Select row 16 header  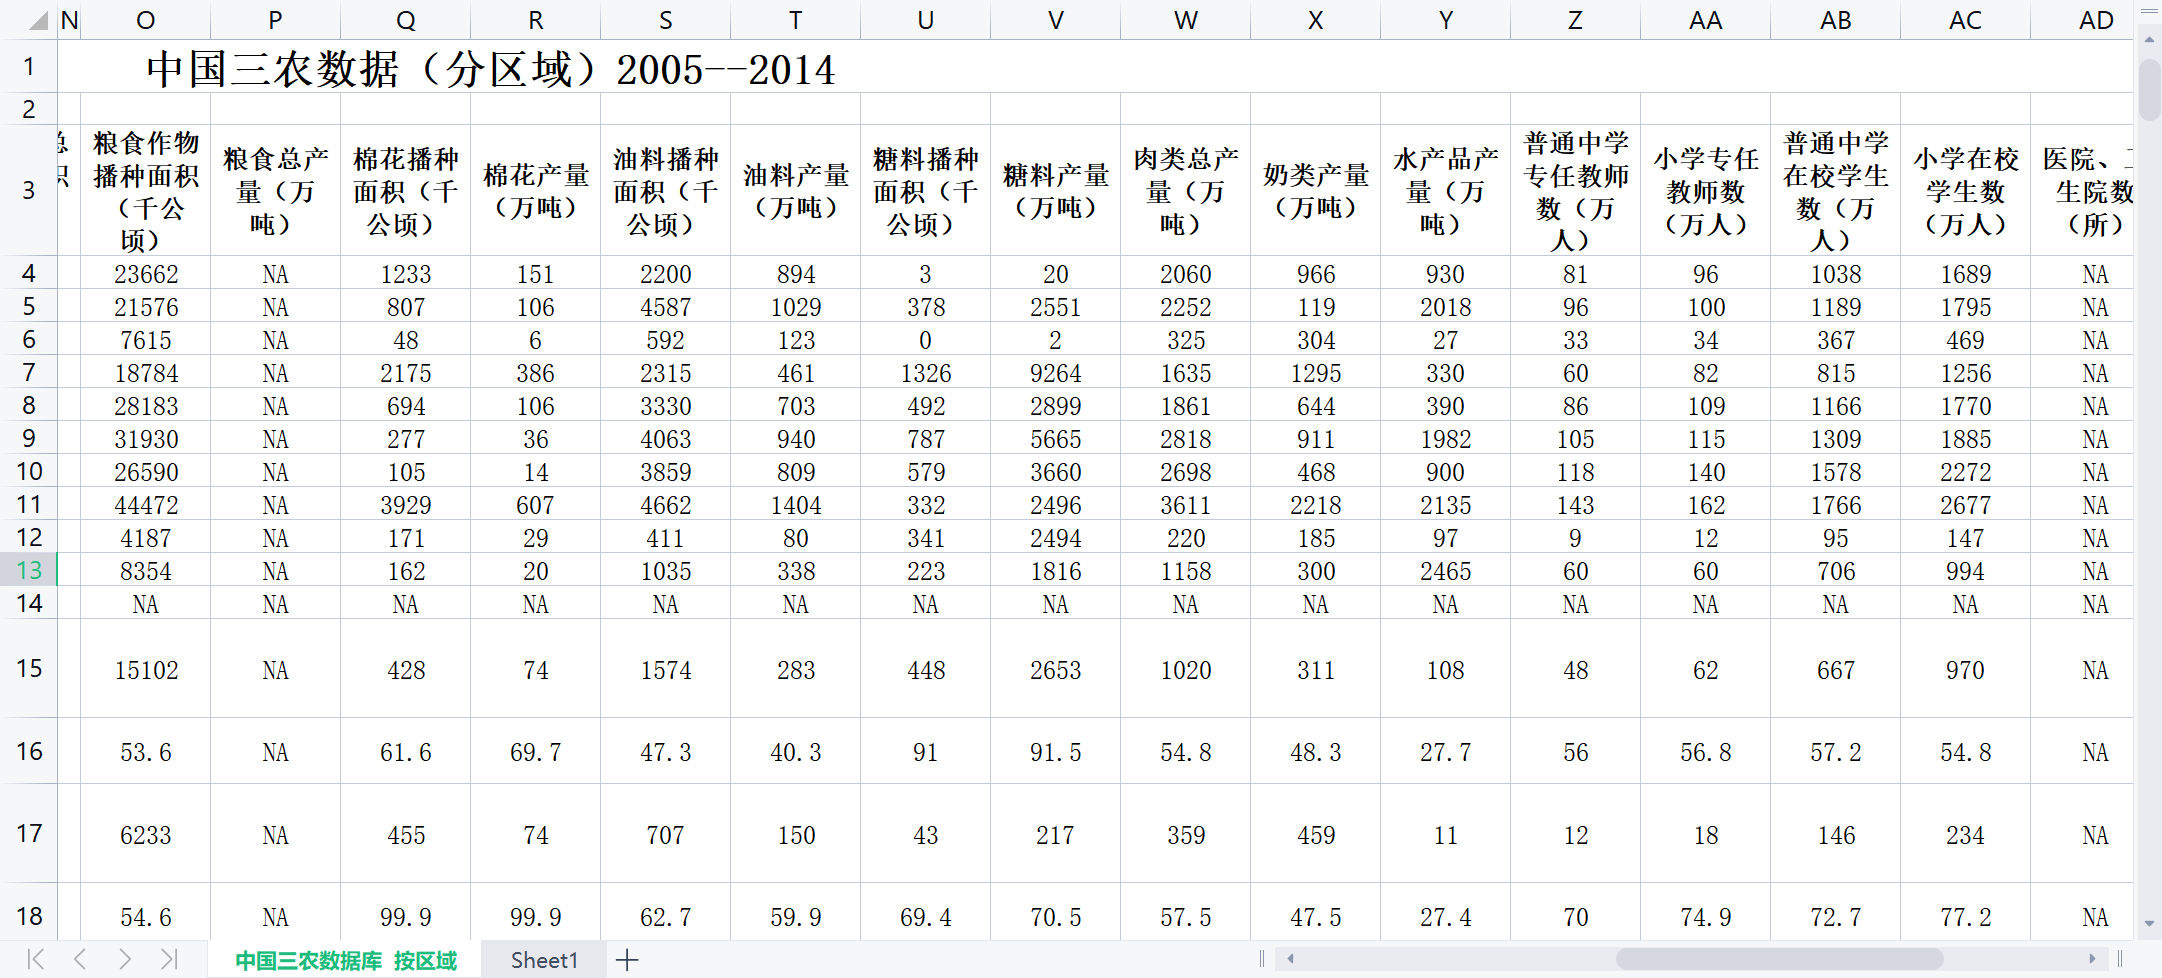(29, 751)
